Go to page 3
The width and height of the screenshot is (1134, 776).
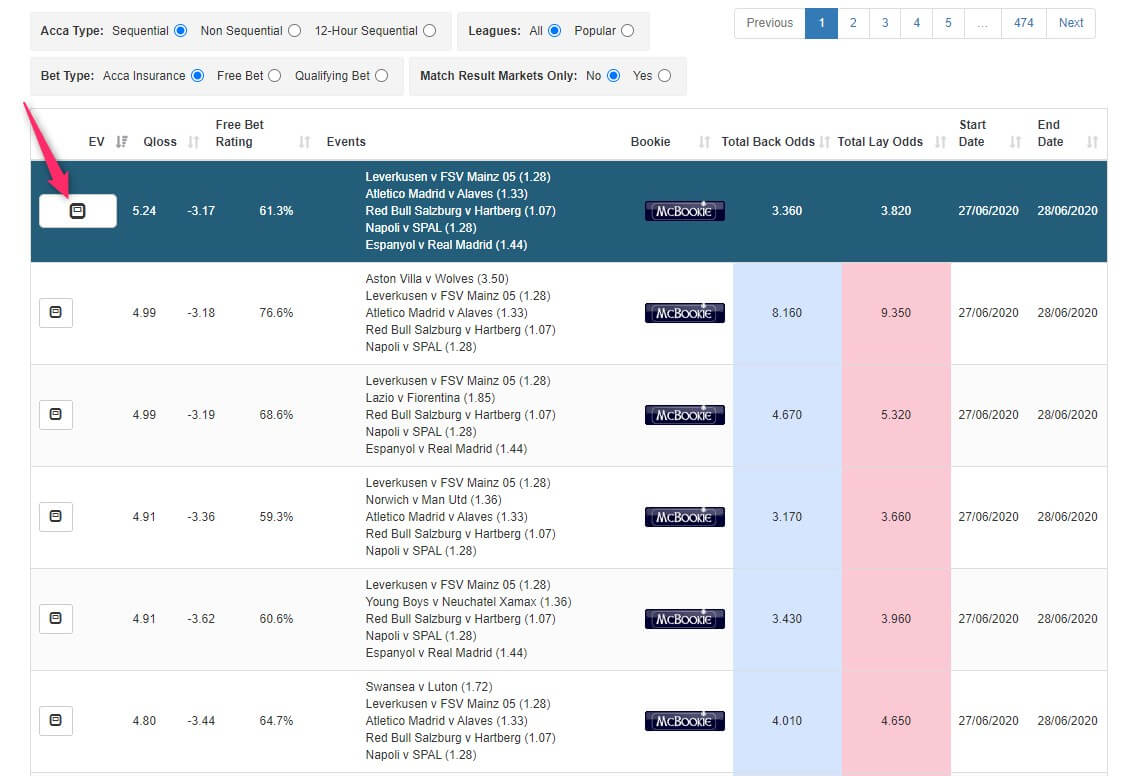click(885, 23)
